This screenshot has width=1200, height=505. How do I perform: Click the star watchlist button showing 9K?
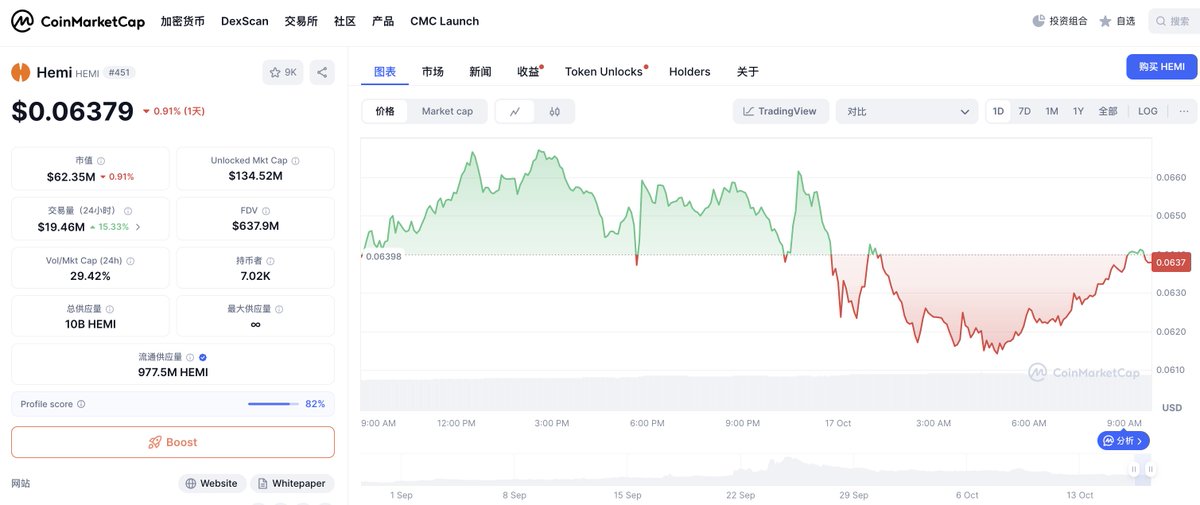pos(283,72)
